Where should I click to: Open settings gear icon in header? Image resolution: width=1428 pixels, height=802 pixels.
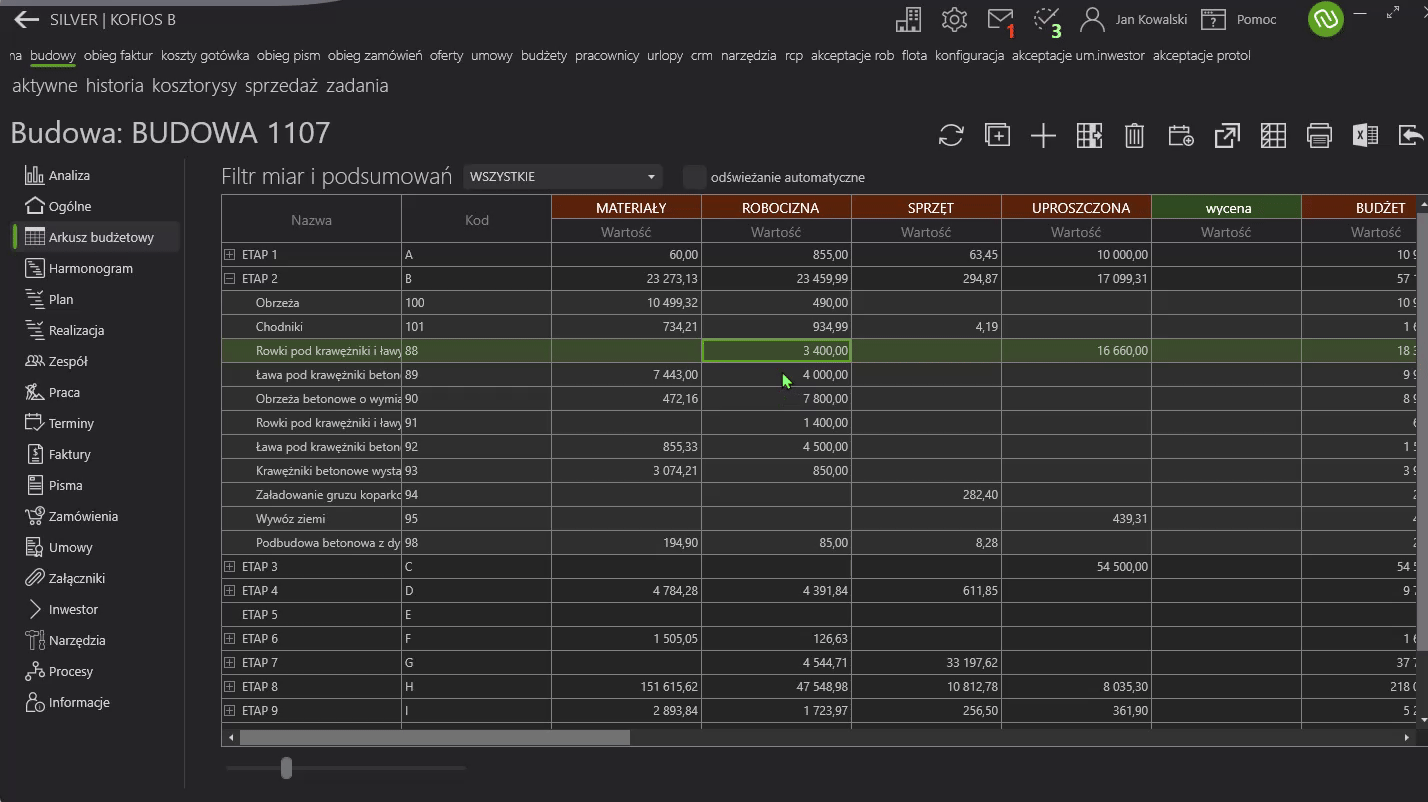click(954, 19)
